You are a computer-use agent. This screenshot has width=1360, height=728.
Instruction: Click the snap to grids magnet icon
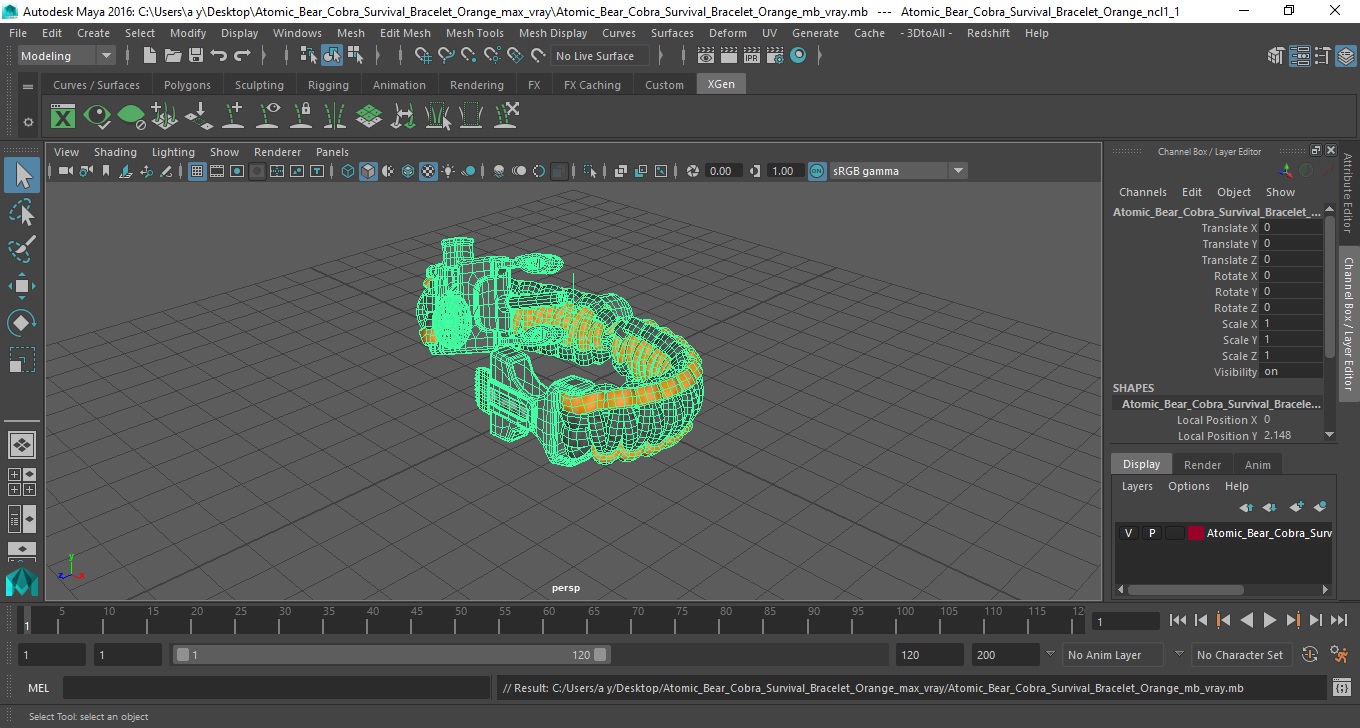click(422, 56)
